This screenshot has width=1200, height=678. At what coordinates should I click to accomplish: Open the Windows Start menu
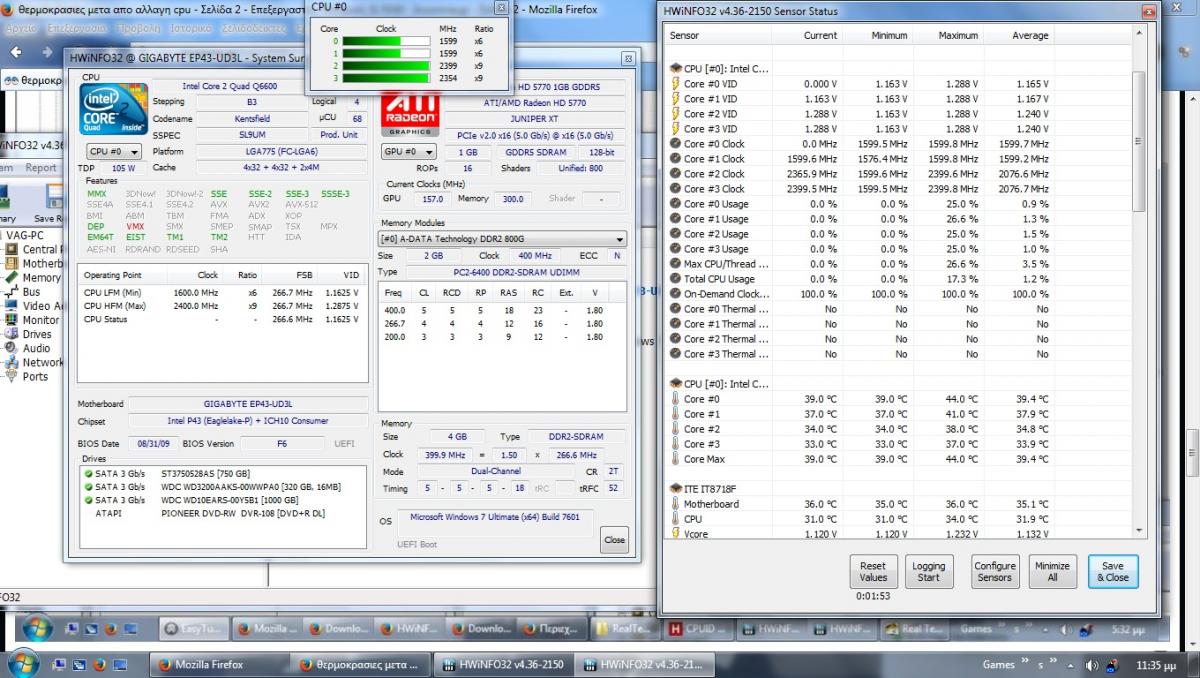pyautogui.click(x=24, y=663)
